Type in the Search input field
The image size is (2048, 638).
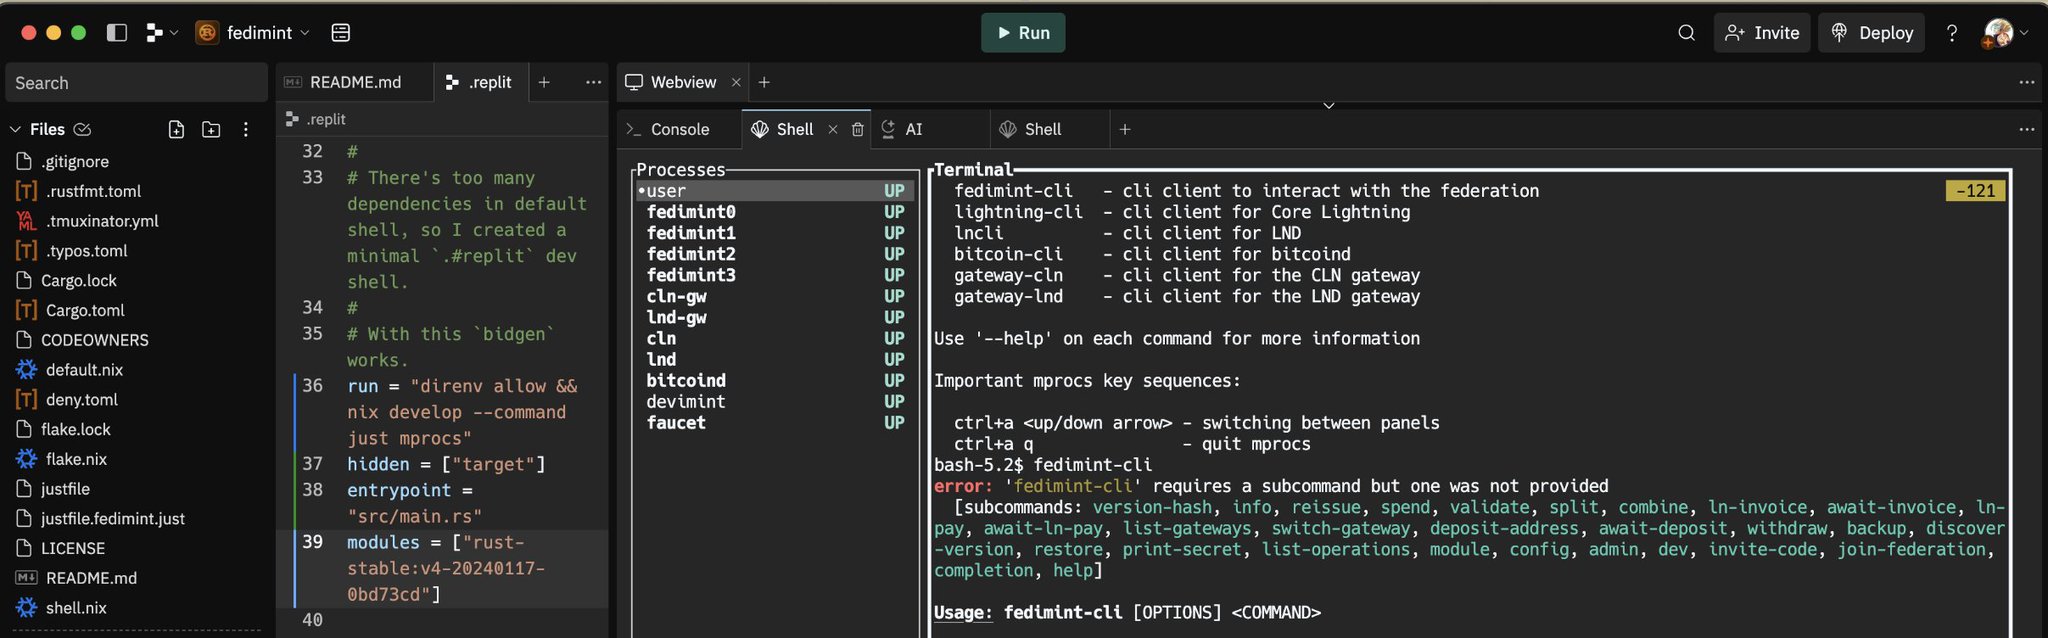pyautogui.click(x=136, y=83)
